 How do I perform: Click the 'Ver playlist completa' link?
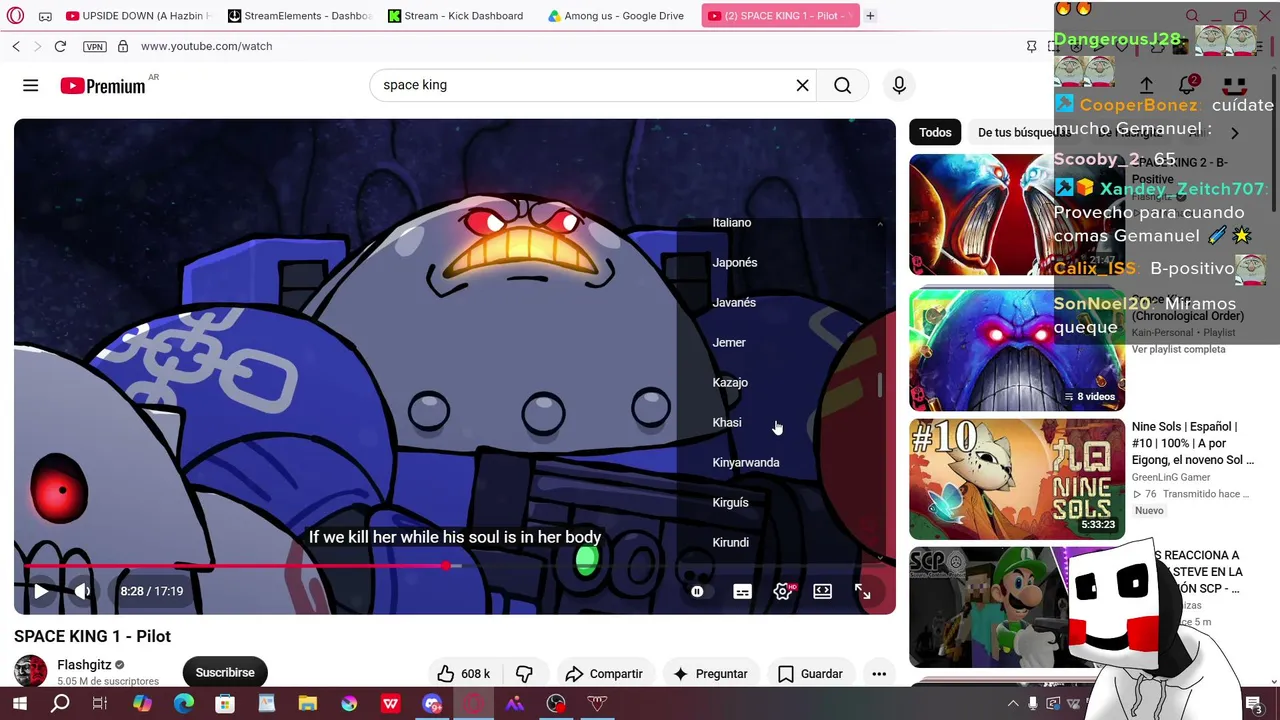tap(1178, 349)
